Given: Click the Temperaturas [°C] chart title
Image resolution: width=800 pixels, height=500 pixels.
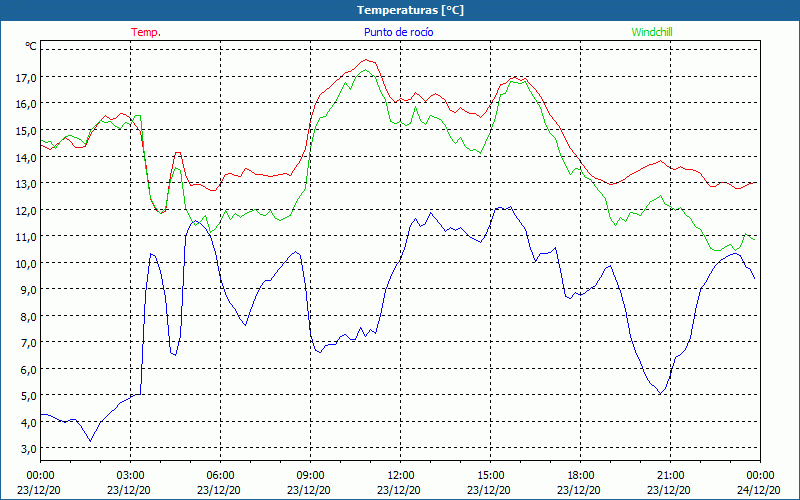Looking at the screenshot, I should (x=410, y=10).
